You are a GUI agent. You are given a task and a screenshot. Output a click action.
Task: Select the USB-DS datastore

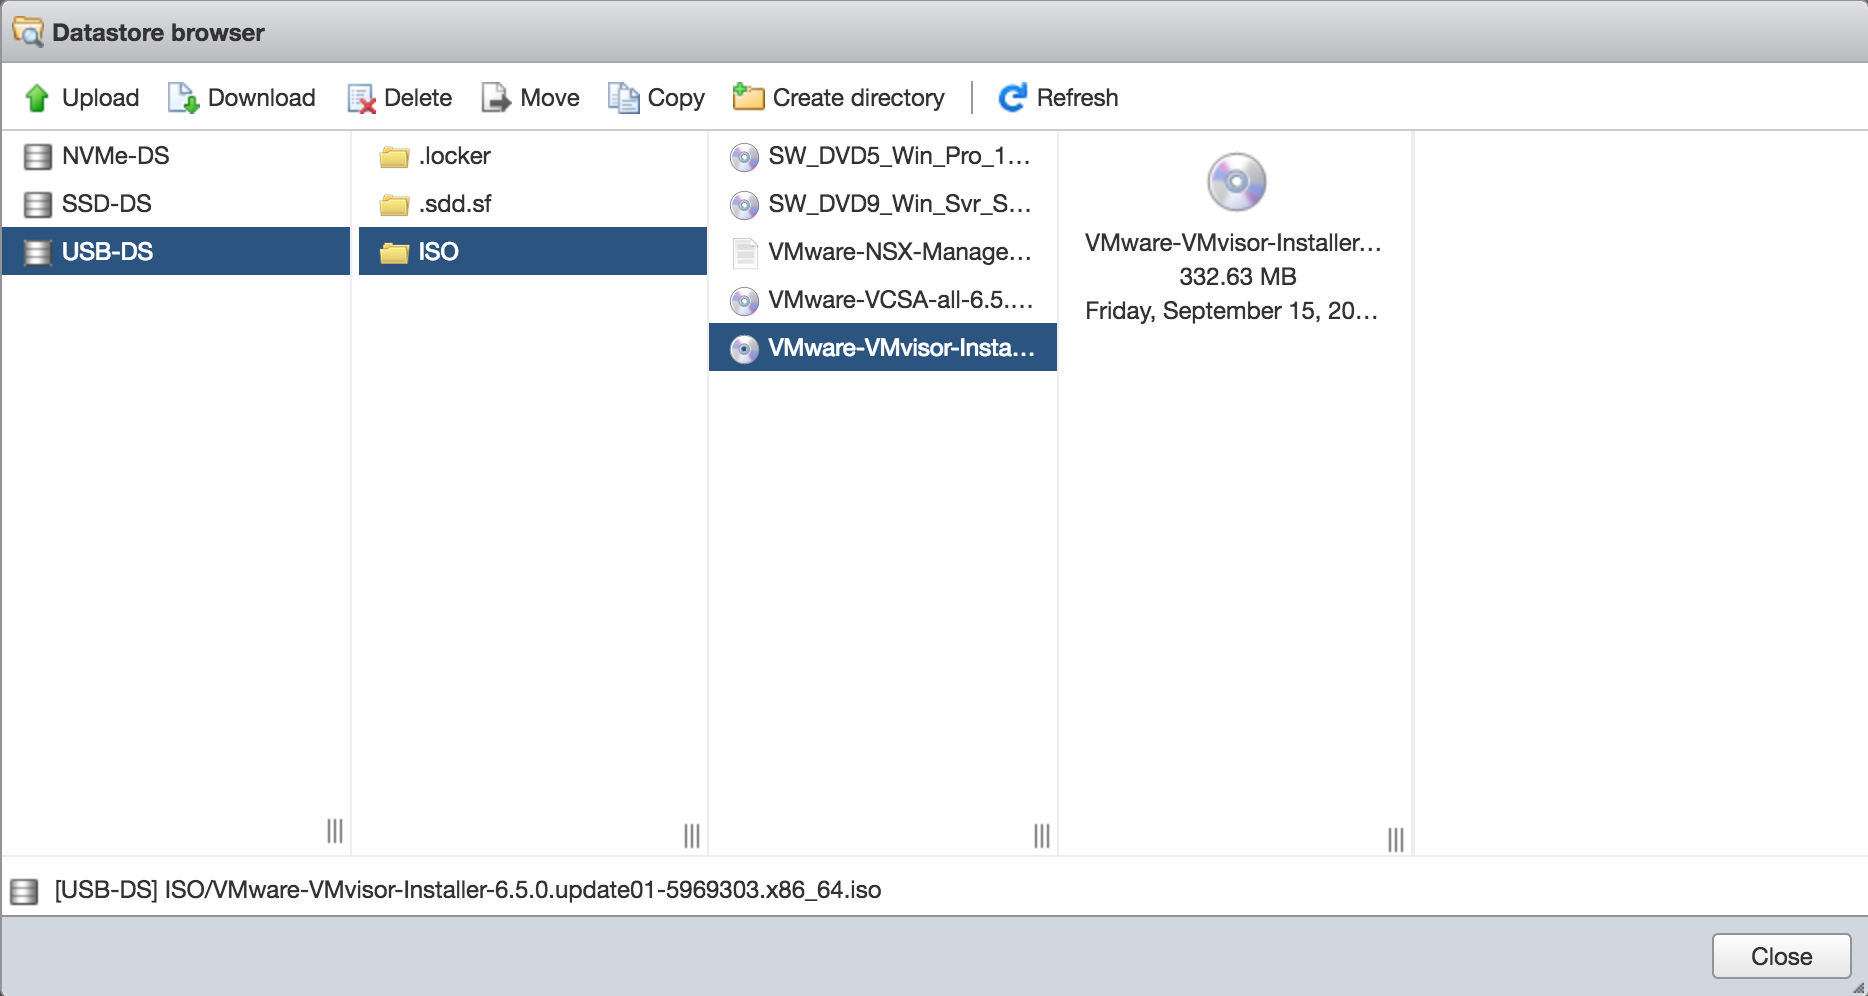[x=176, y=251]
